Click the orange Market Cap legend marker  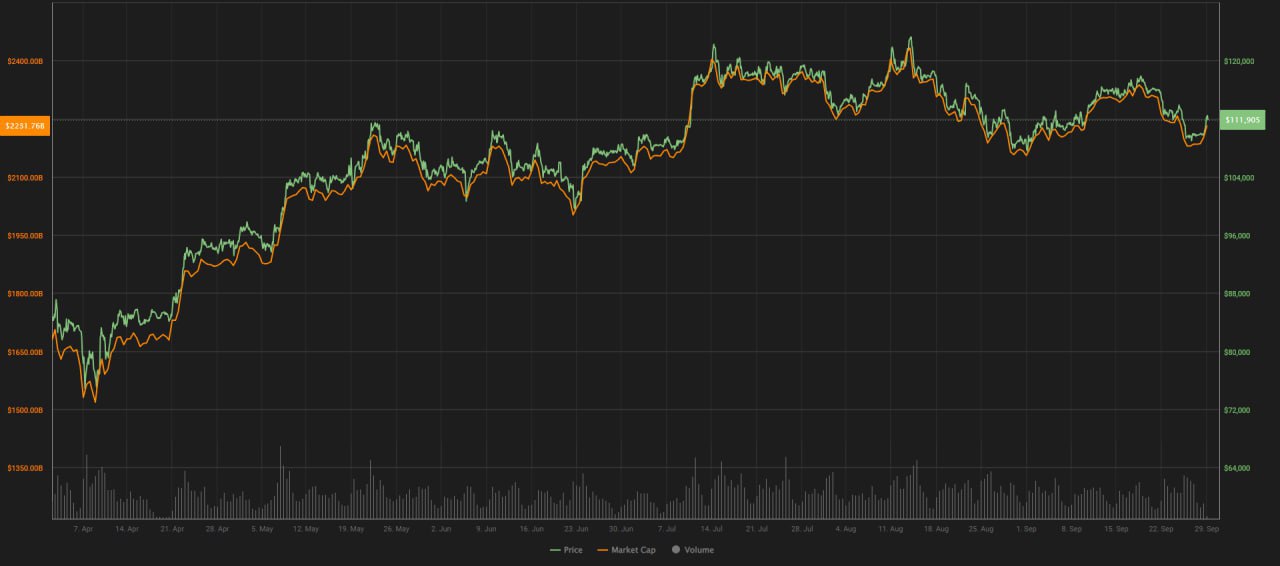point(602,550)
